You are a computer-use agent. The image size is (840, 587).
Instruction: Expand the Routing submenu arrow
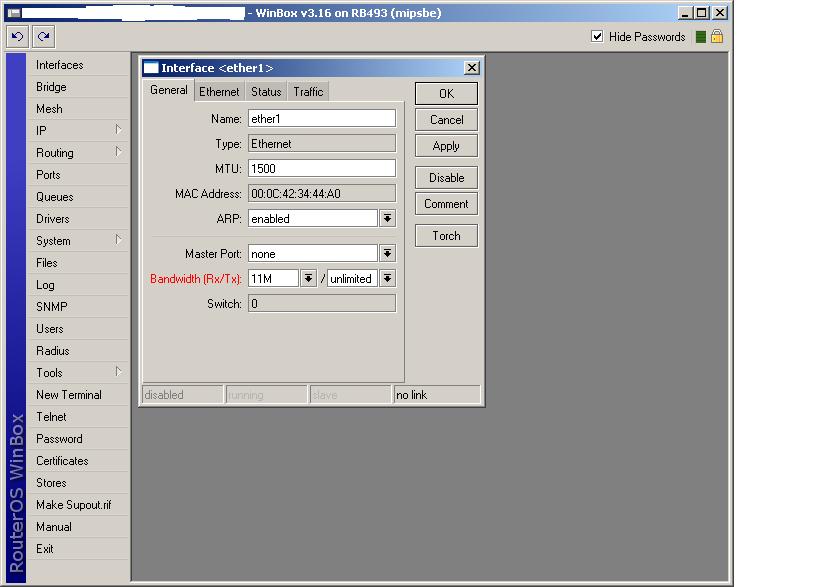point(118,152)
